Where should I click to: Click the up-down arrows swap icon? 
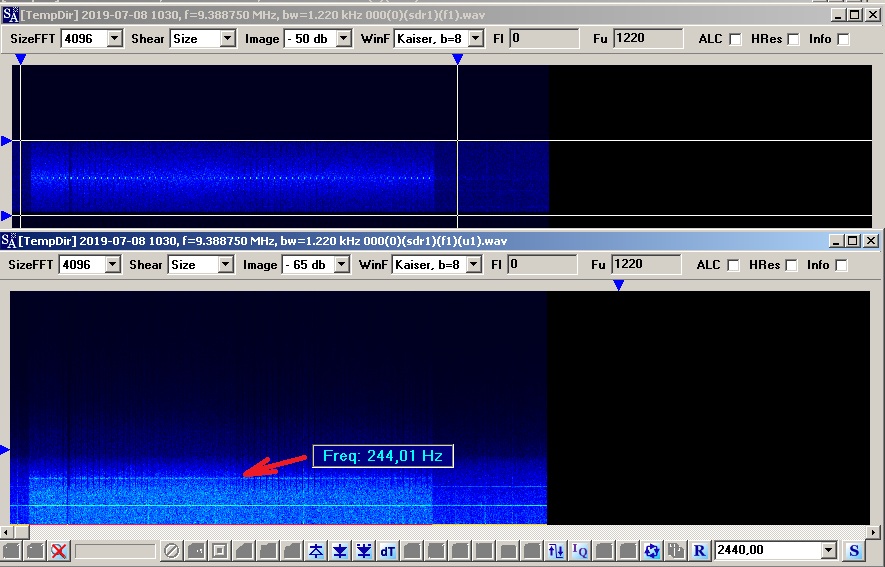(x=557, y=551)
